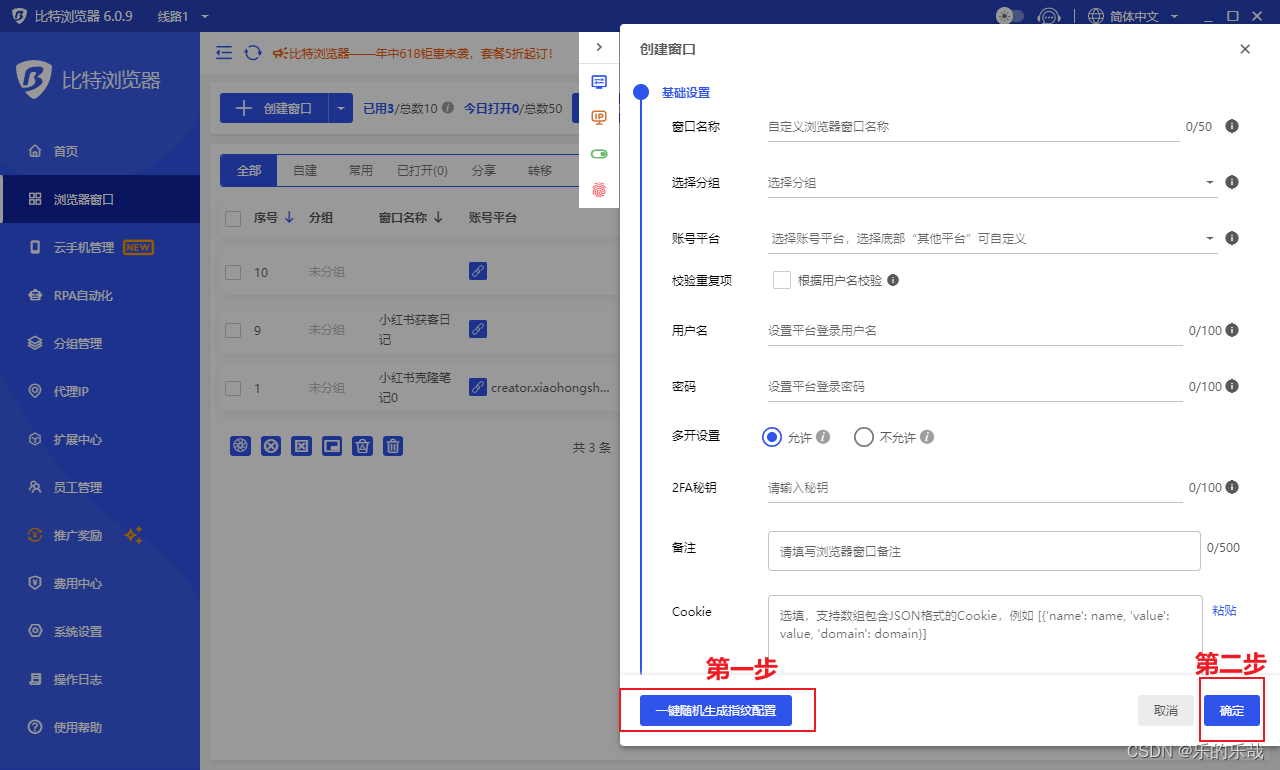
Task: Click square X batch action icon
Action: point(301,446)
